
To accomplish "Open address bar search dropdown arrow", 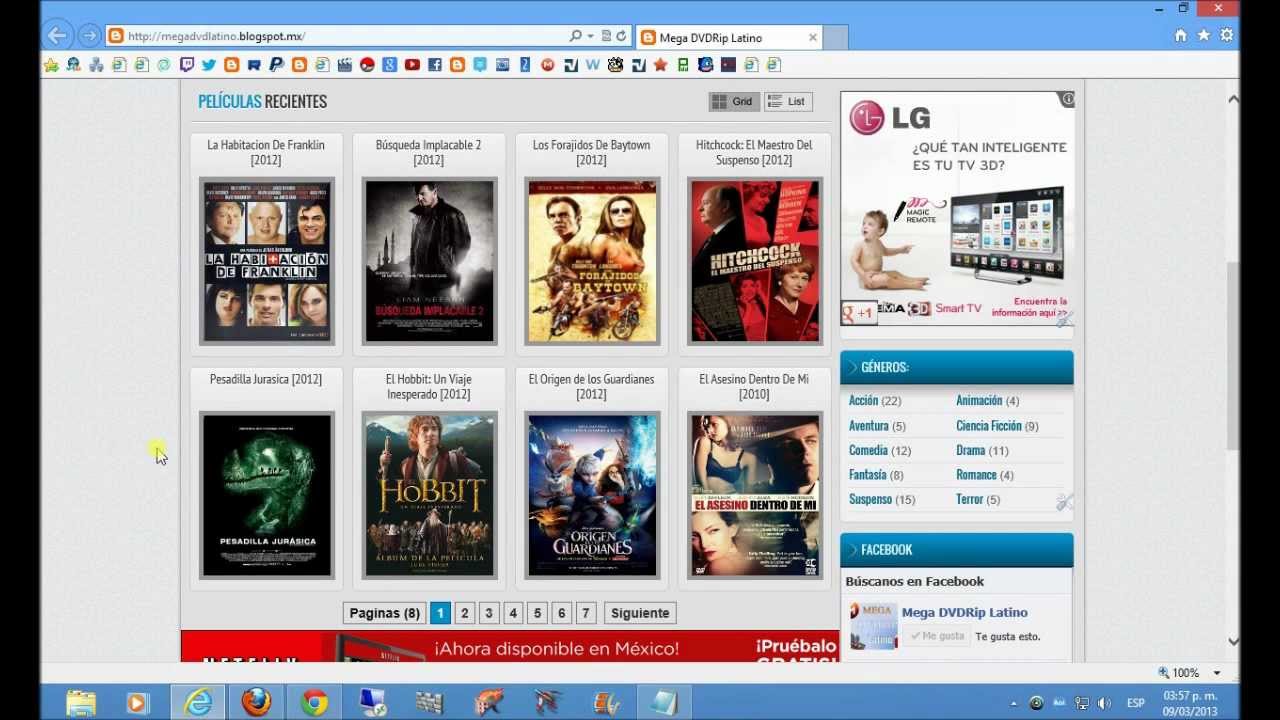I will click(591, 36).
